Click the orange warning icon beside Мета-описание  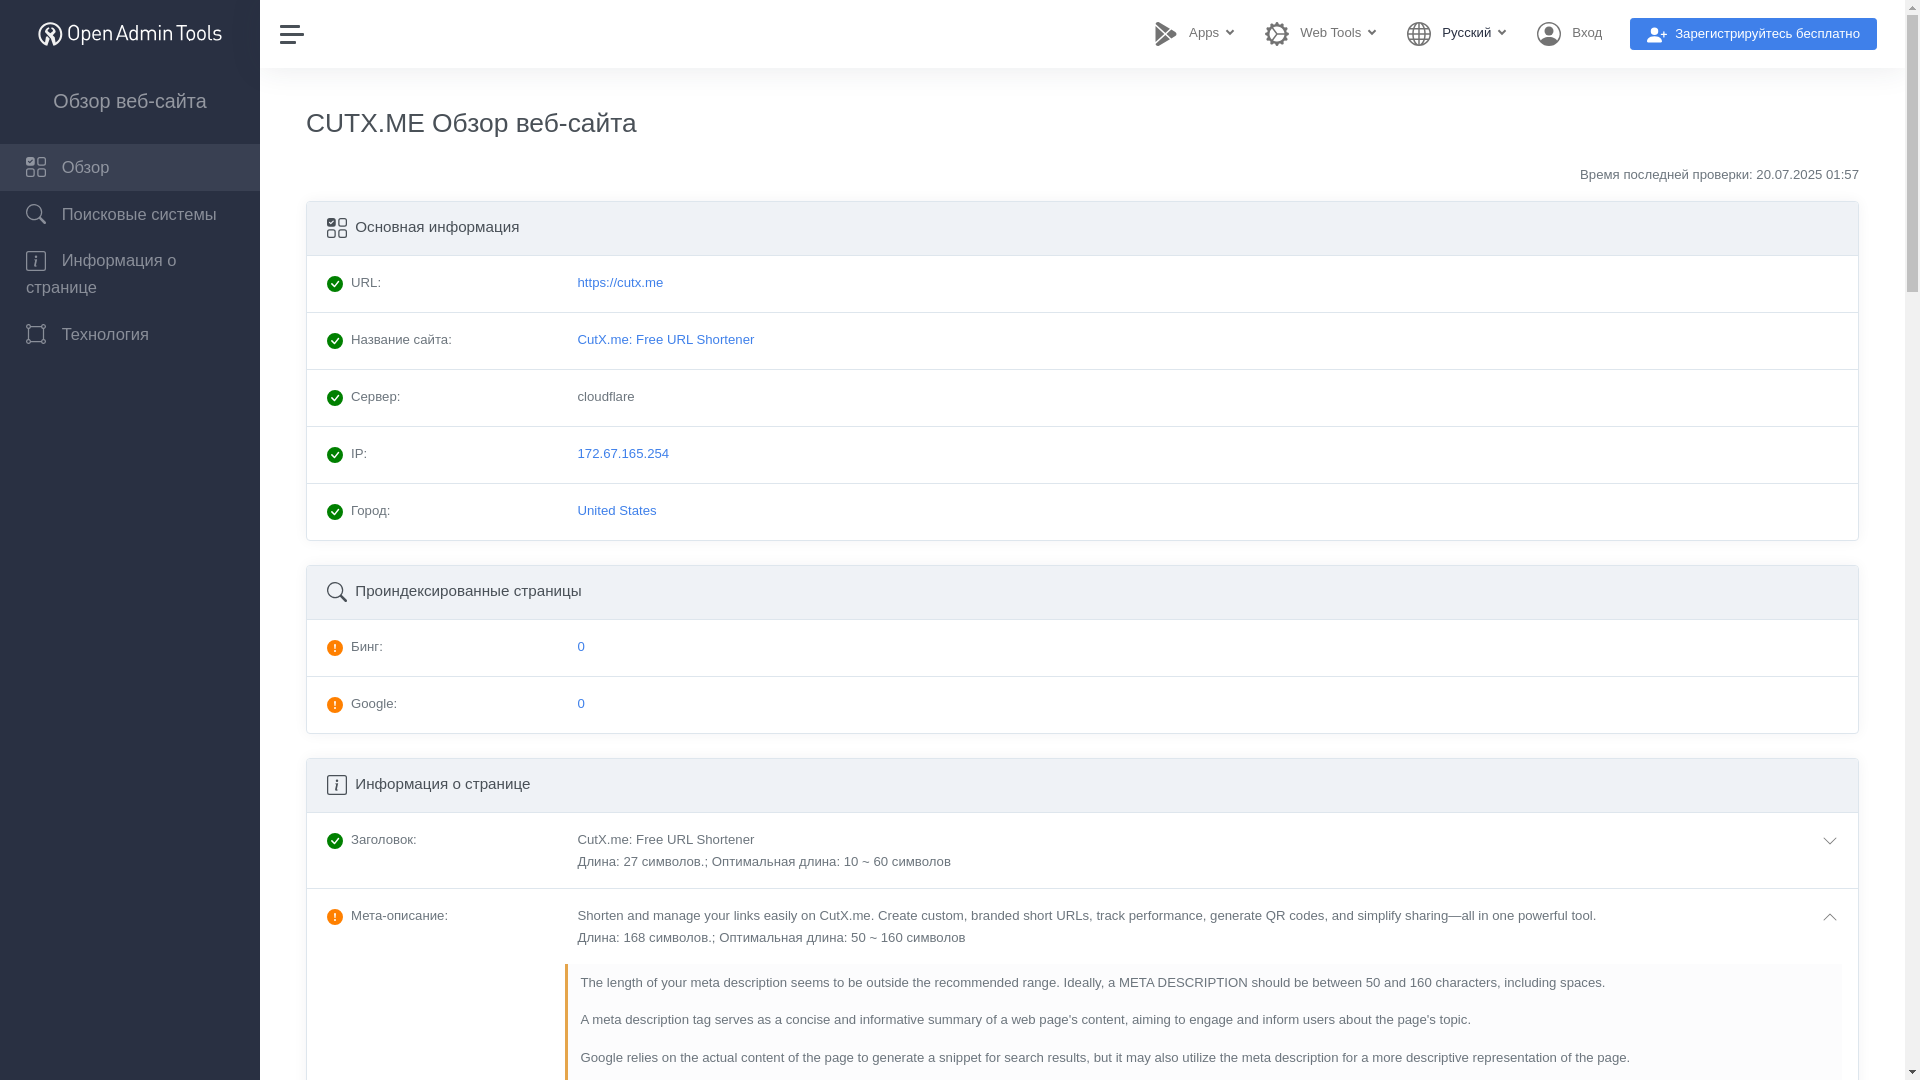pyautogui.click(x=335, y=917)
